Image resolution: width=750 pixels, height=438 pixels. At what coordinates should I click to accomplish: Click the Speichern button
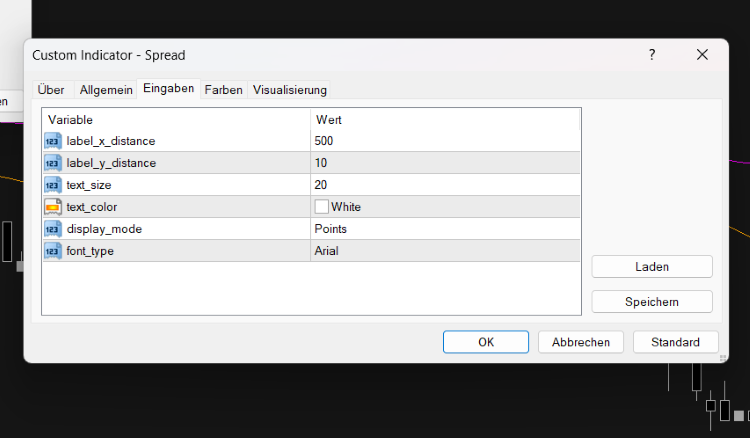click(652, 302)
